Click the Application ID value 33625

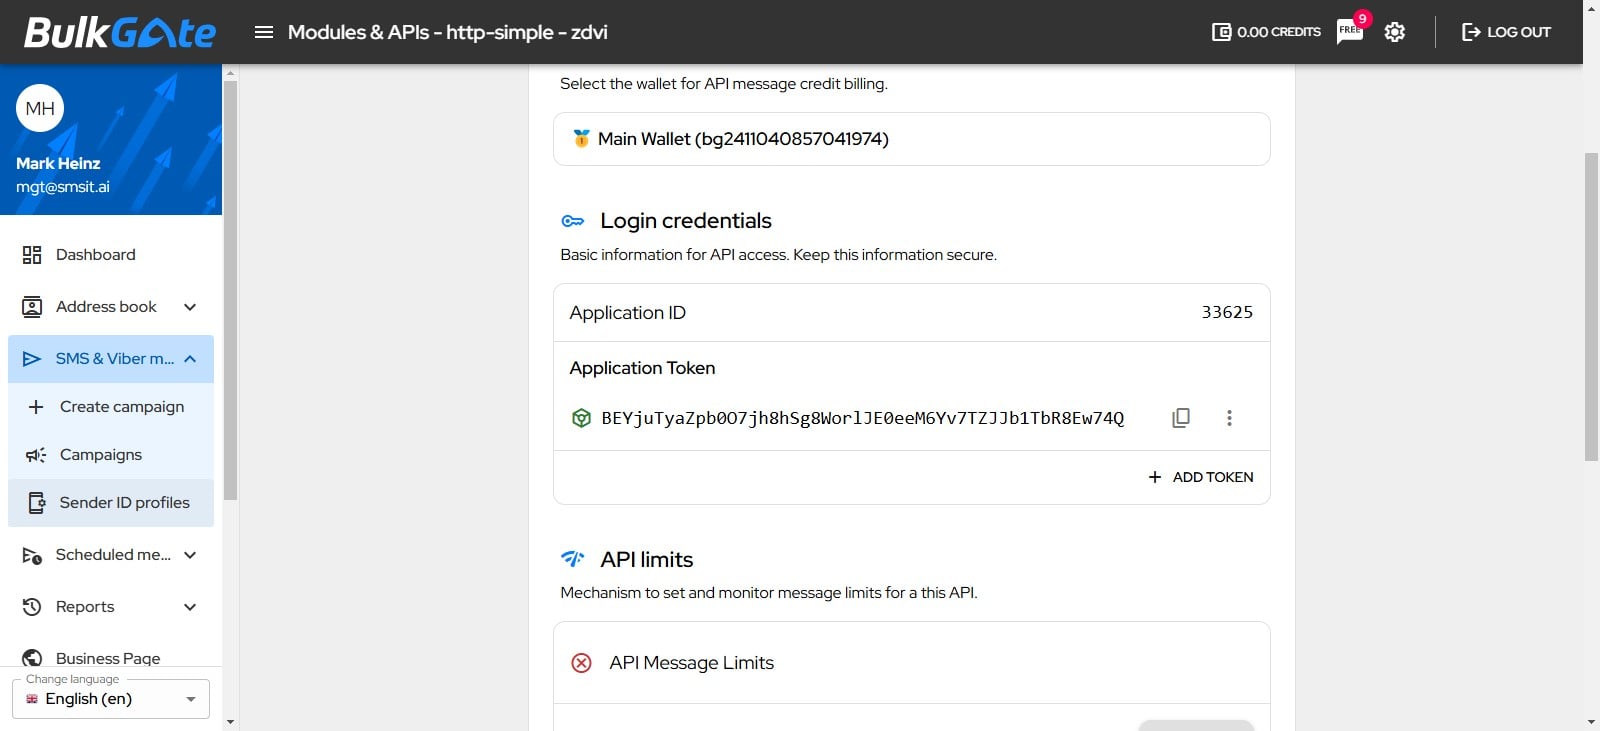(x=1227, y=312)
